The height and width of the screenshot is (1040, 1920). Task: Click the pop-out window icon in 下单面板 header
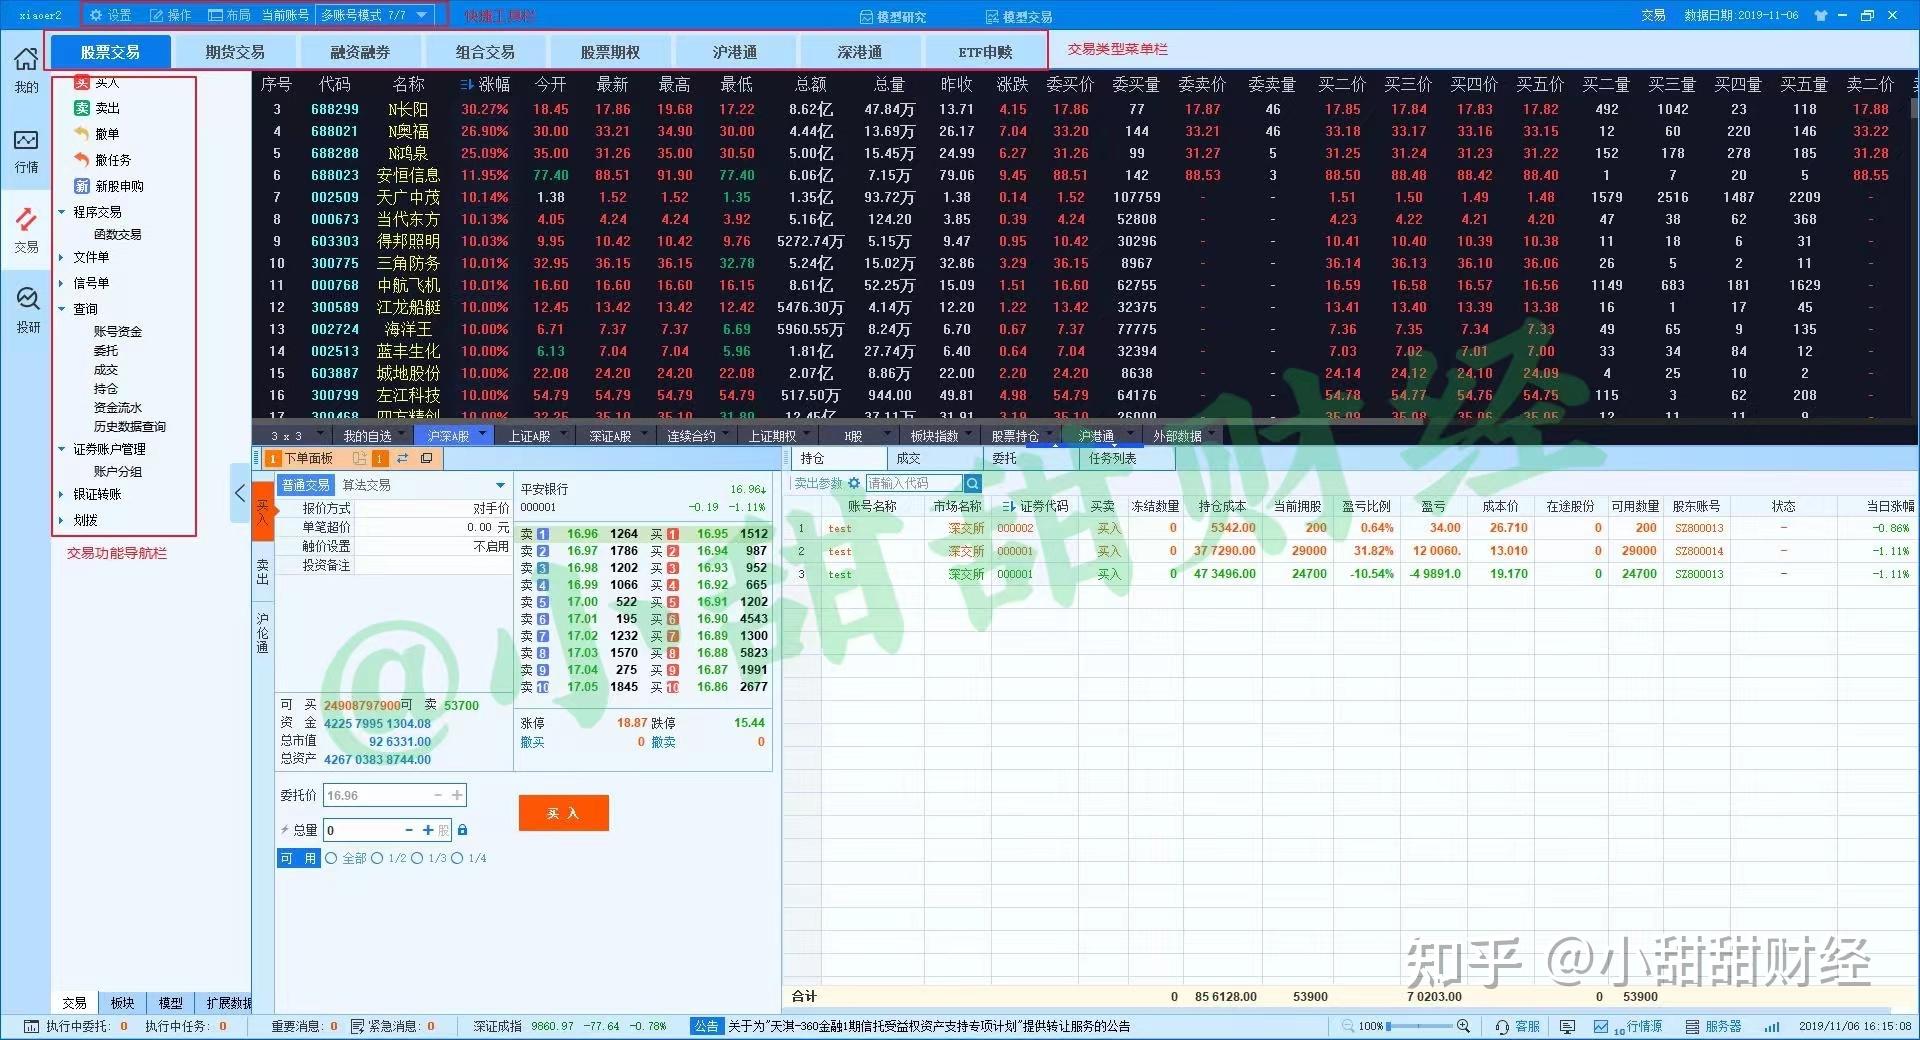[426, 458]
